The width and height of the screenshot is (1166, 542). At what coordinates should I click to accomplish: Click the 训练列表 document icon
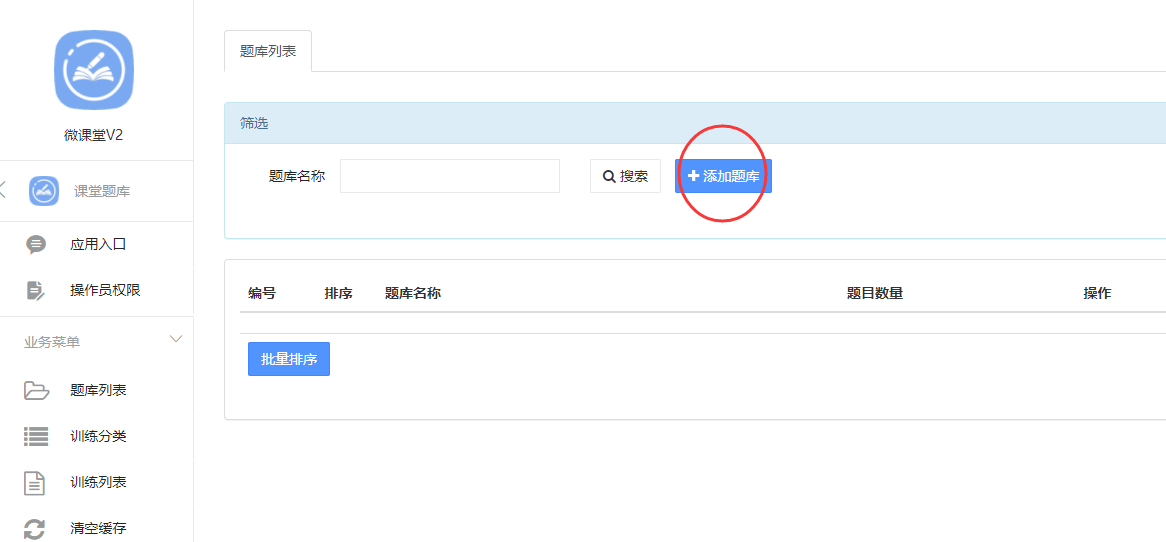tap(36, 483)
